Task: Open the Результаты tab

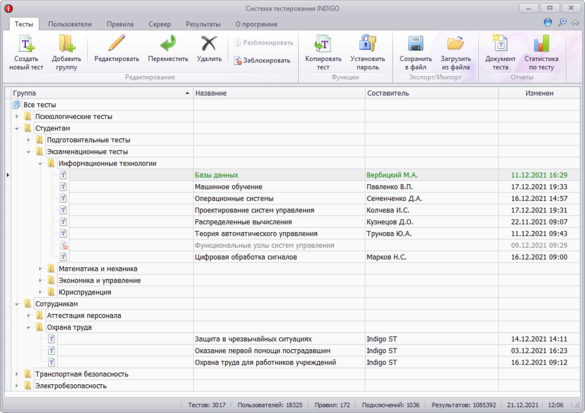Action: coord(203,24)
